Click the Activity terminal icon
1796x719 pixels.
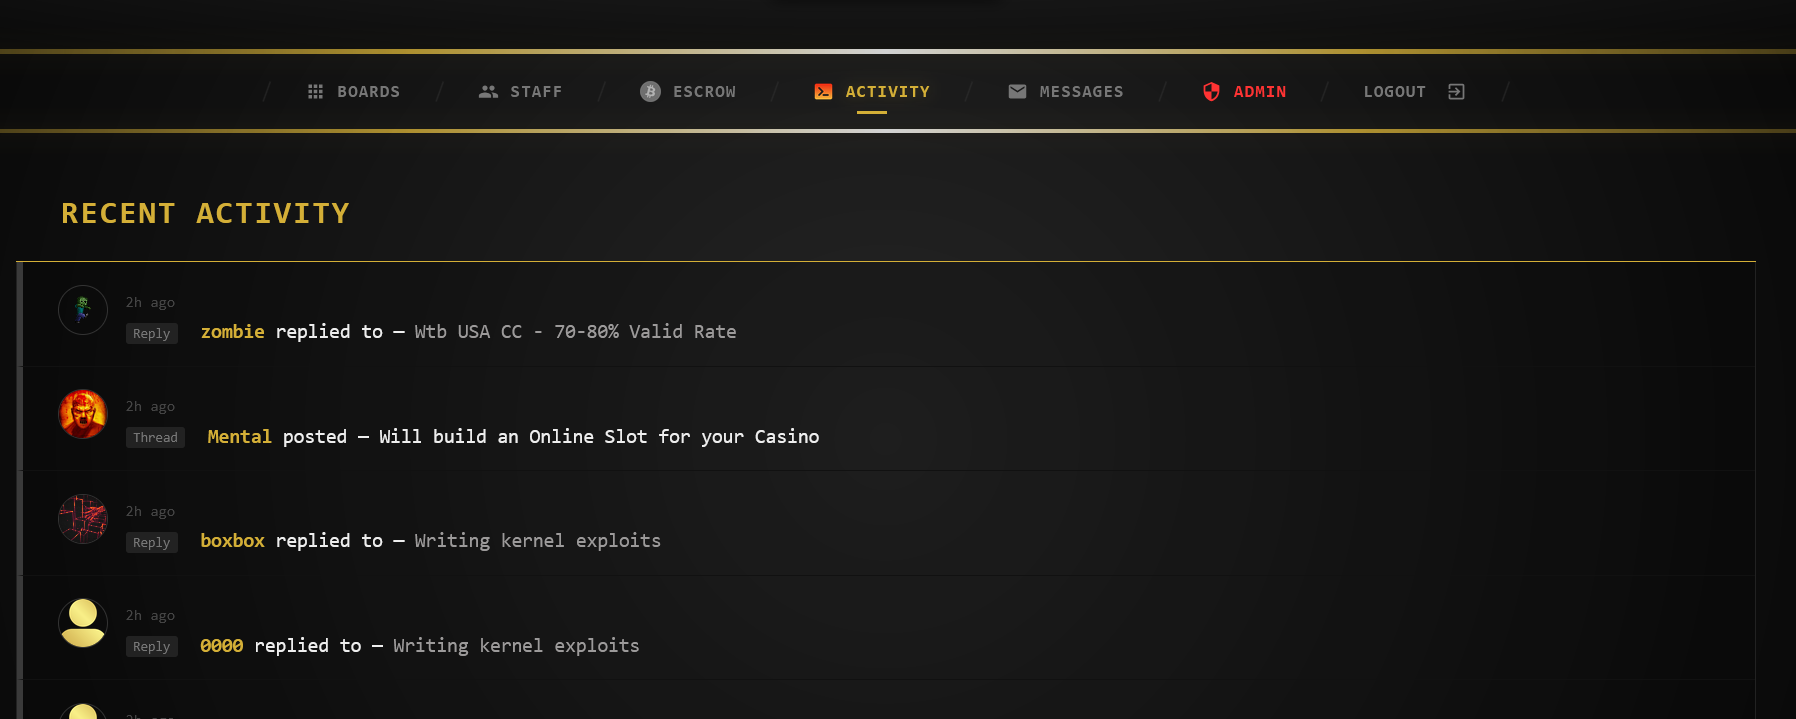click(x=823, y=92)
